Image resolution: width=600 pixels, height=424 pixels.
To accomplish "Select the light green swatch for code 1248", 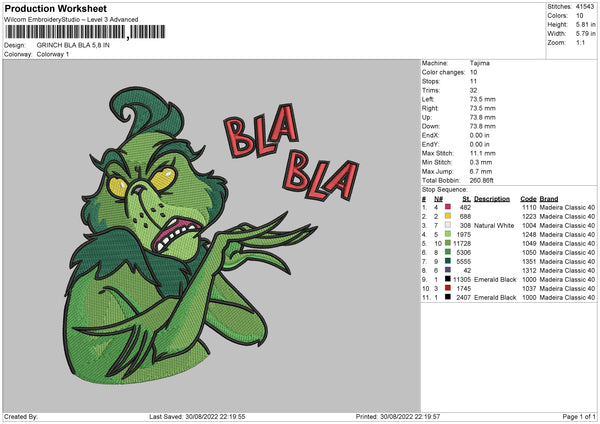I will pyautogui.click(x=448, y=234).
